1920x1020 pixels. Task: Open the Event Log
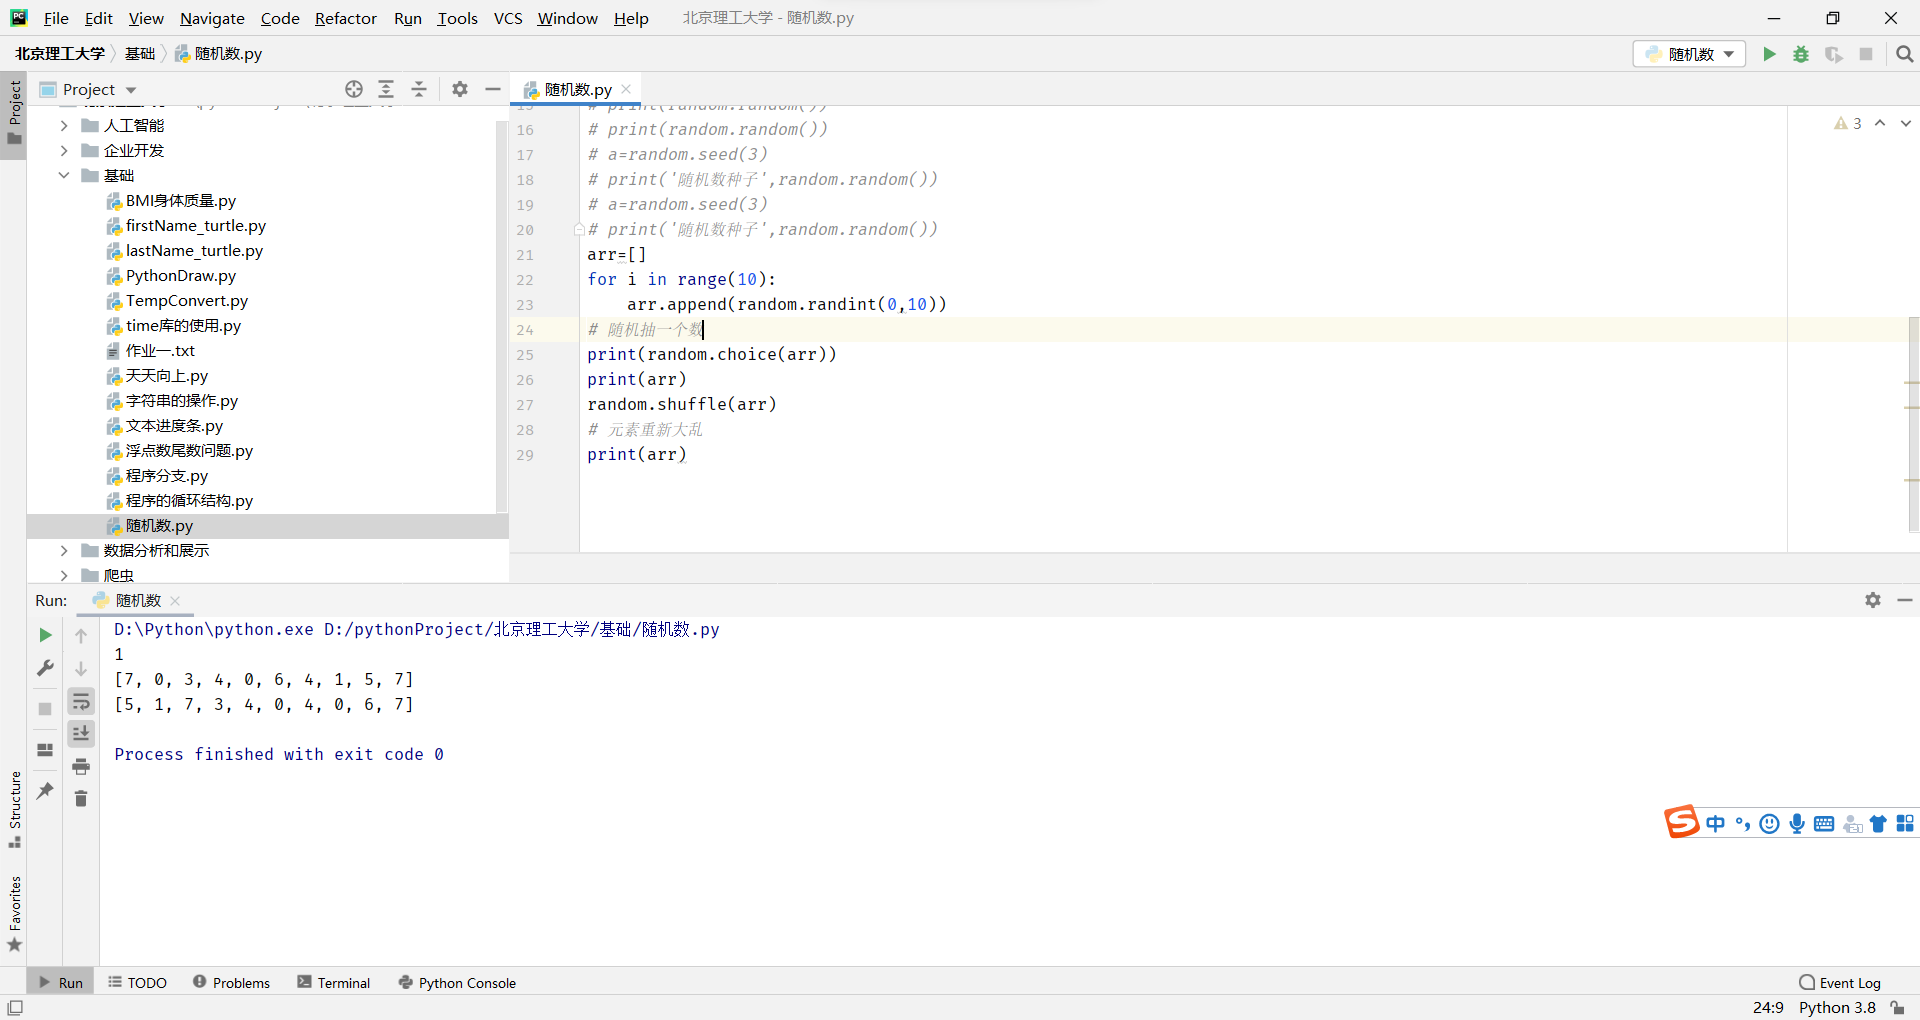point(1840,982)
